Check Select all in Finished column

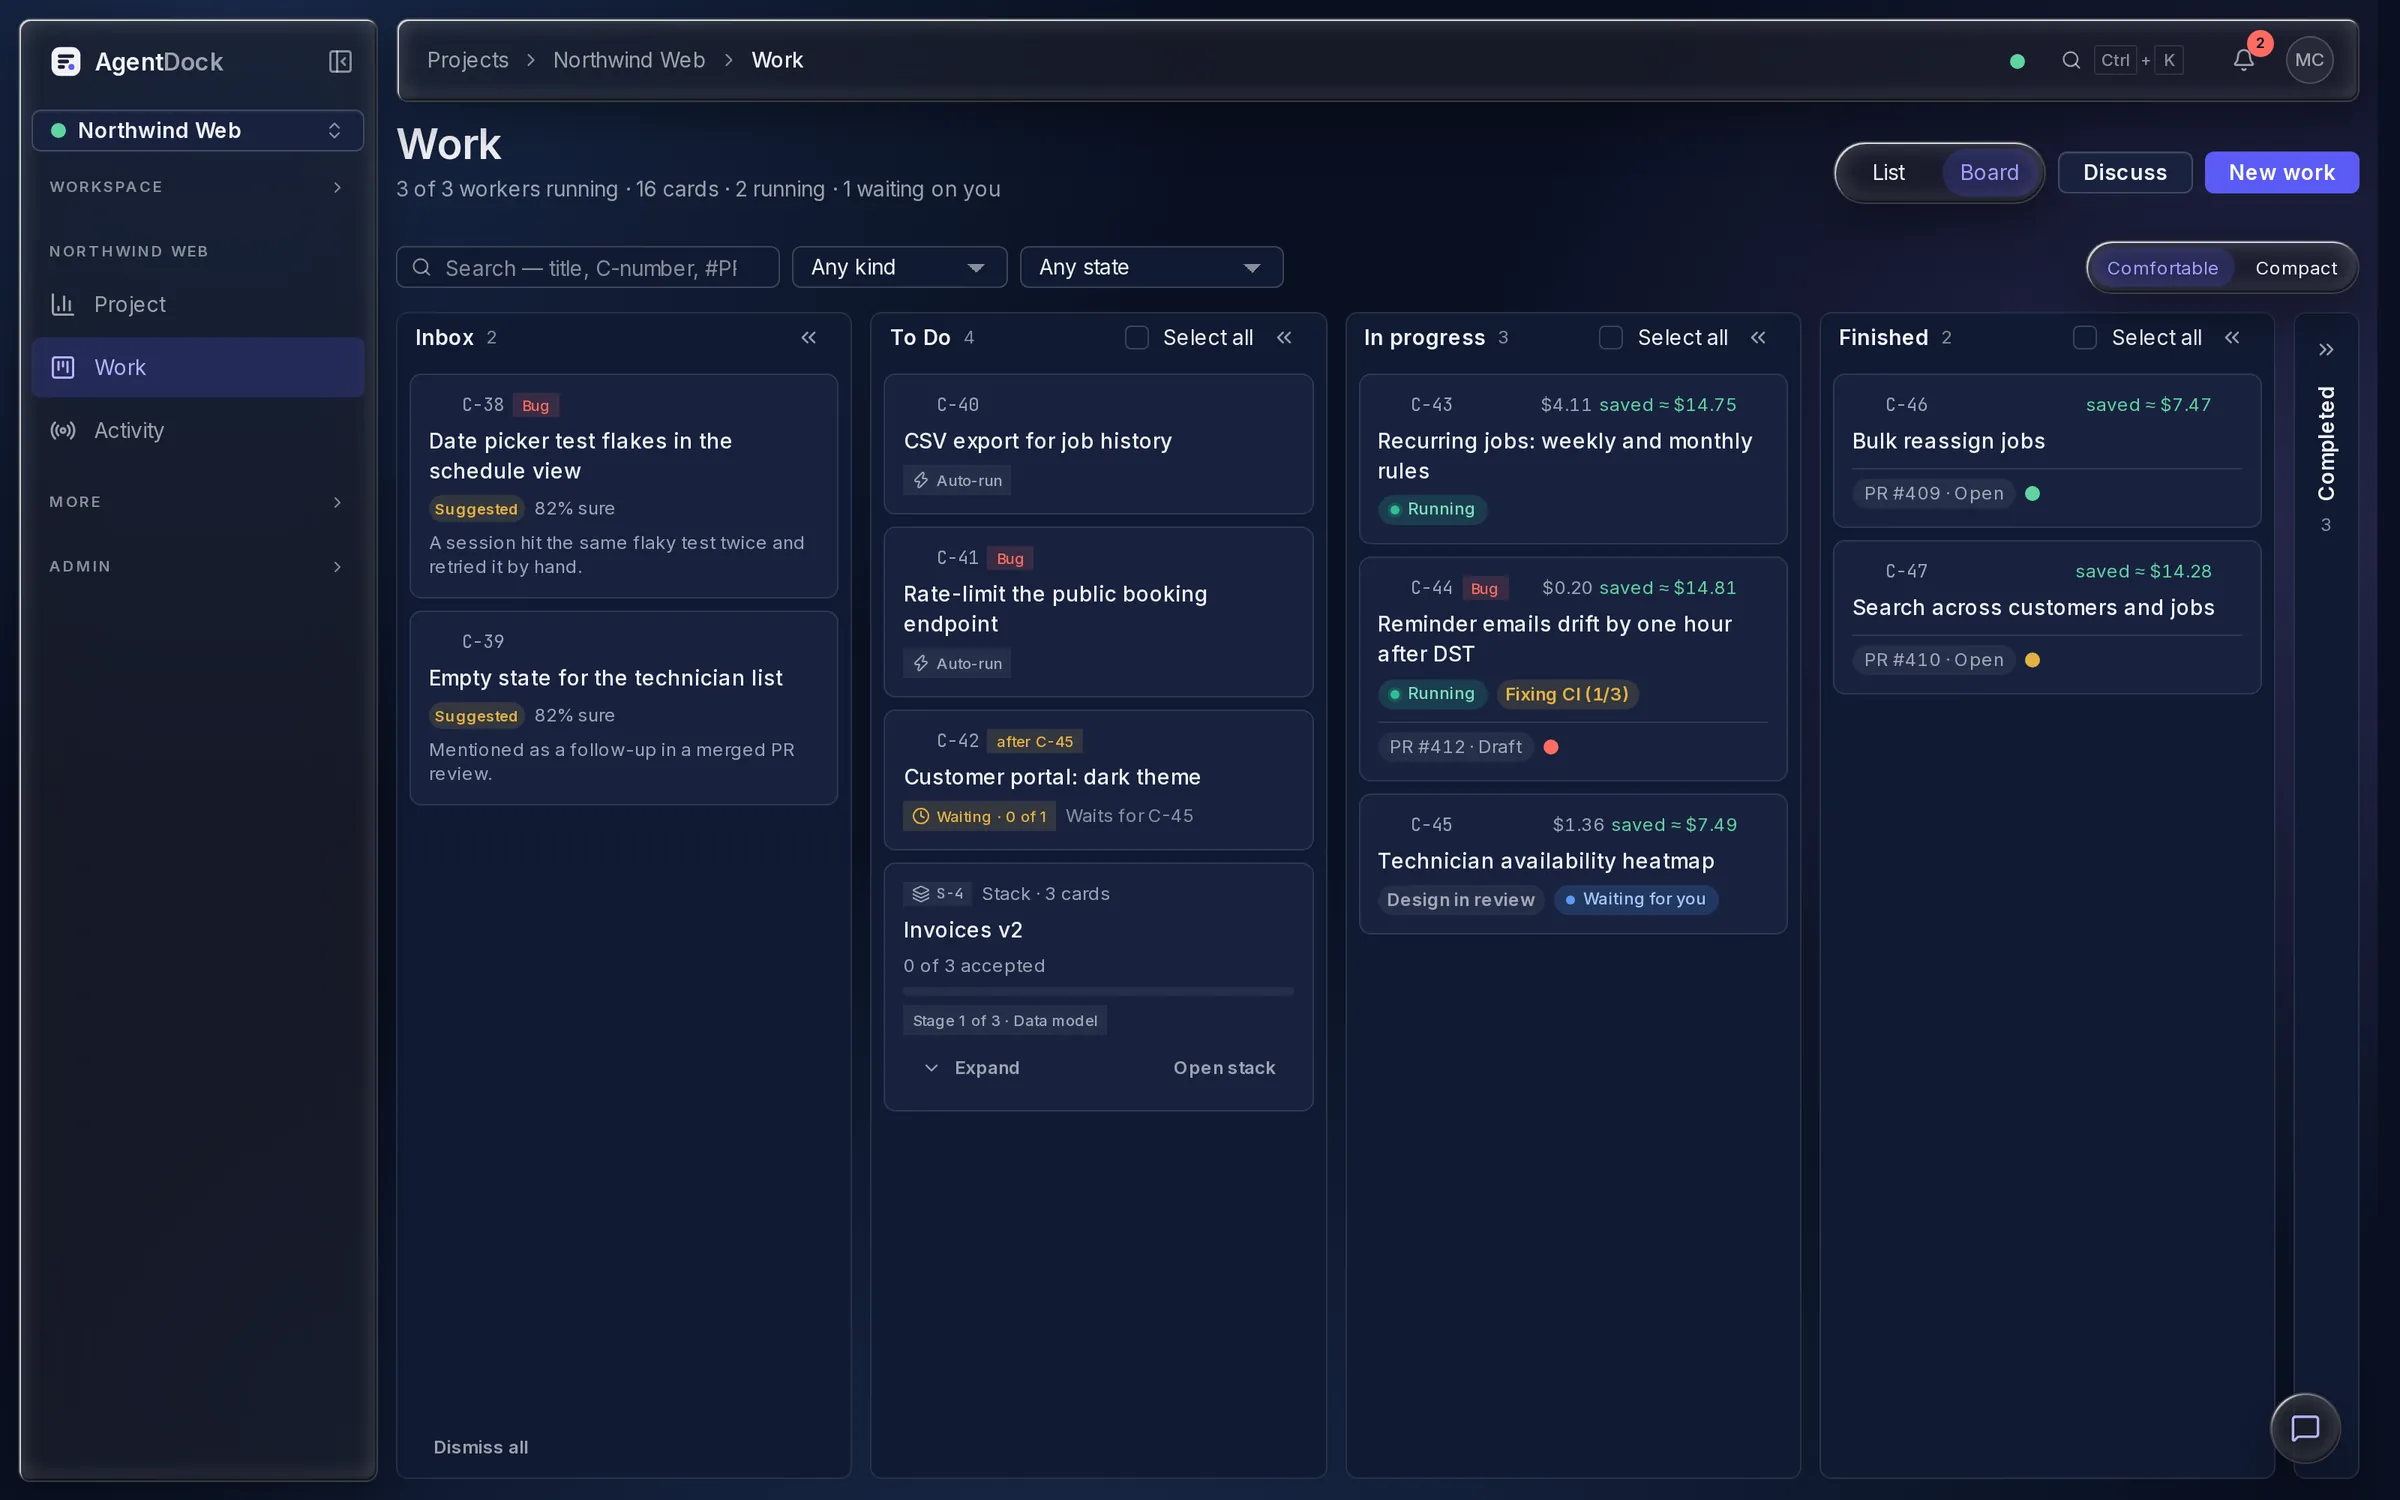click(x=2085, y=338)
